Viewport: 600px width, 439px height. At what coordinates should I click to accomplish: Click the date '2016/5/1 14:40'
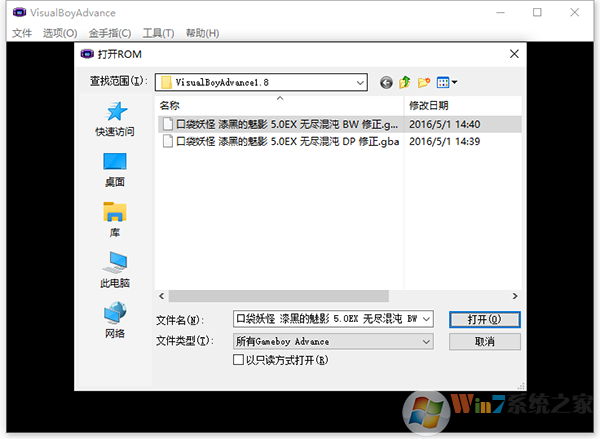point(445,124)
